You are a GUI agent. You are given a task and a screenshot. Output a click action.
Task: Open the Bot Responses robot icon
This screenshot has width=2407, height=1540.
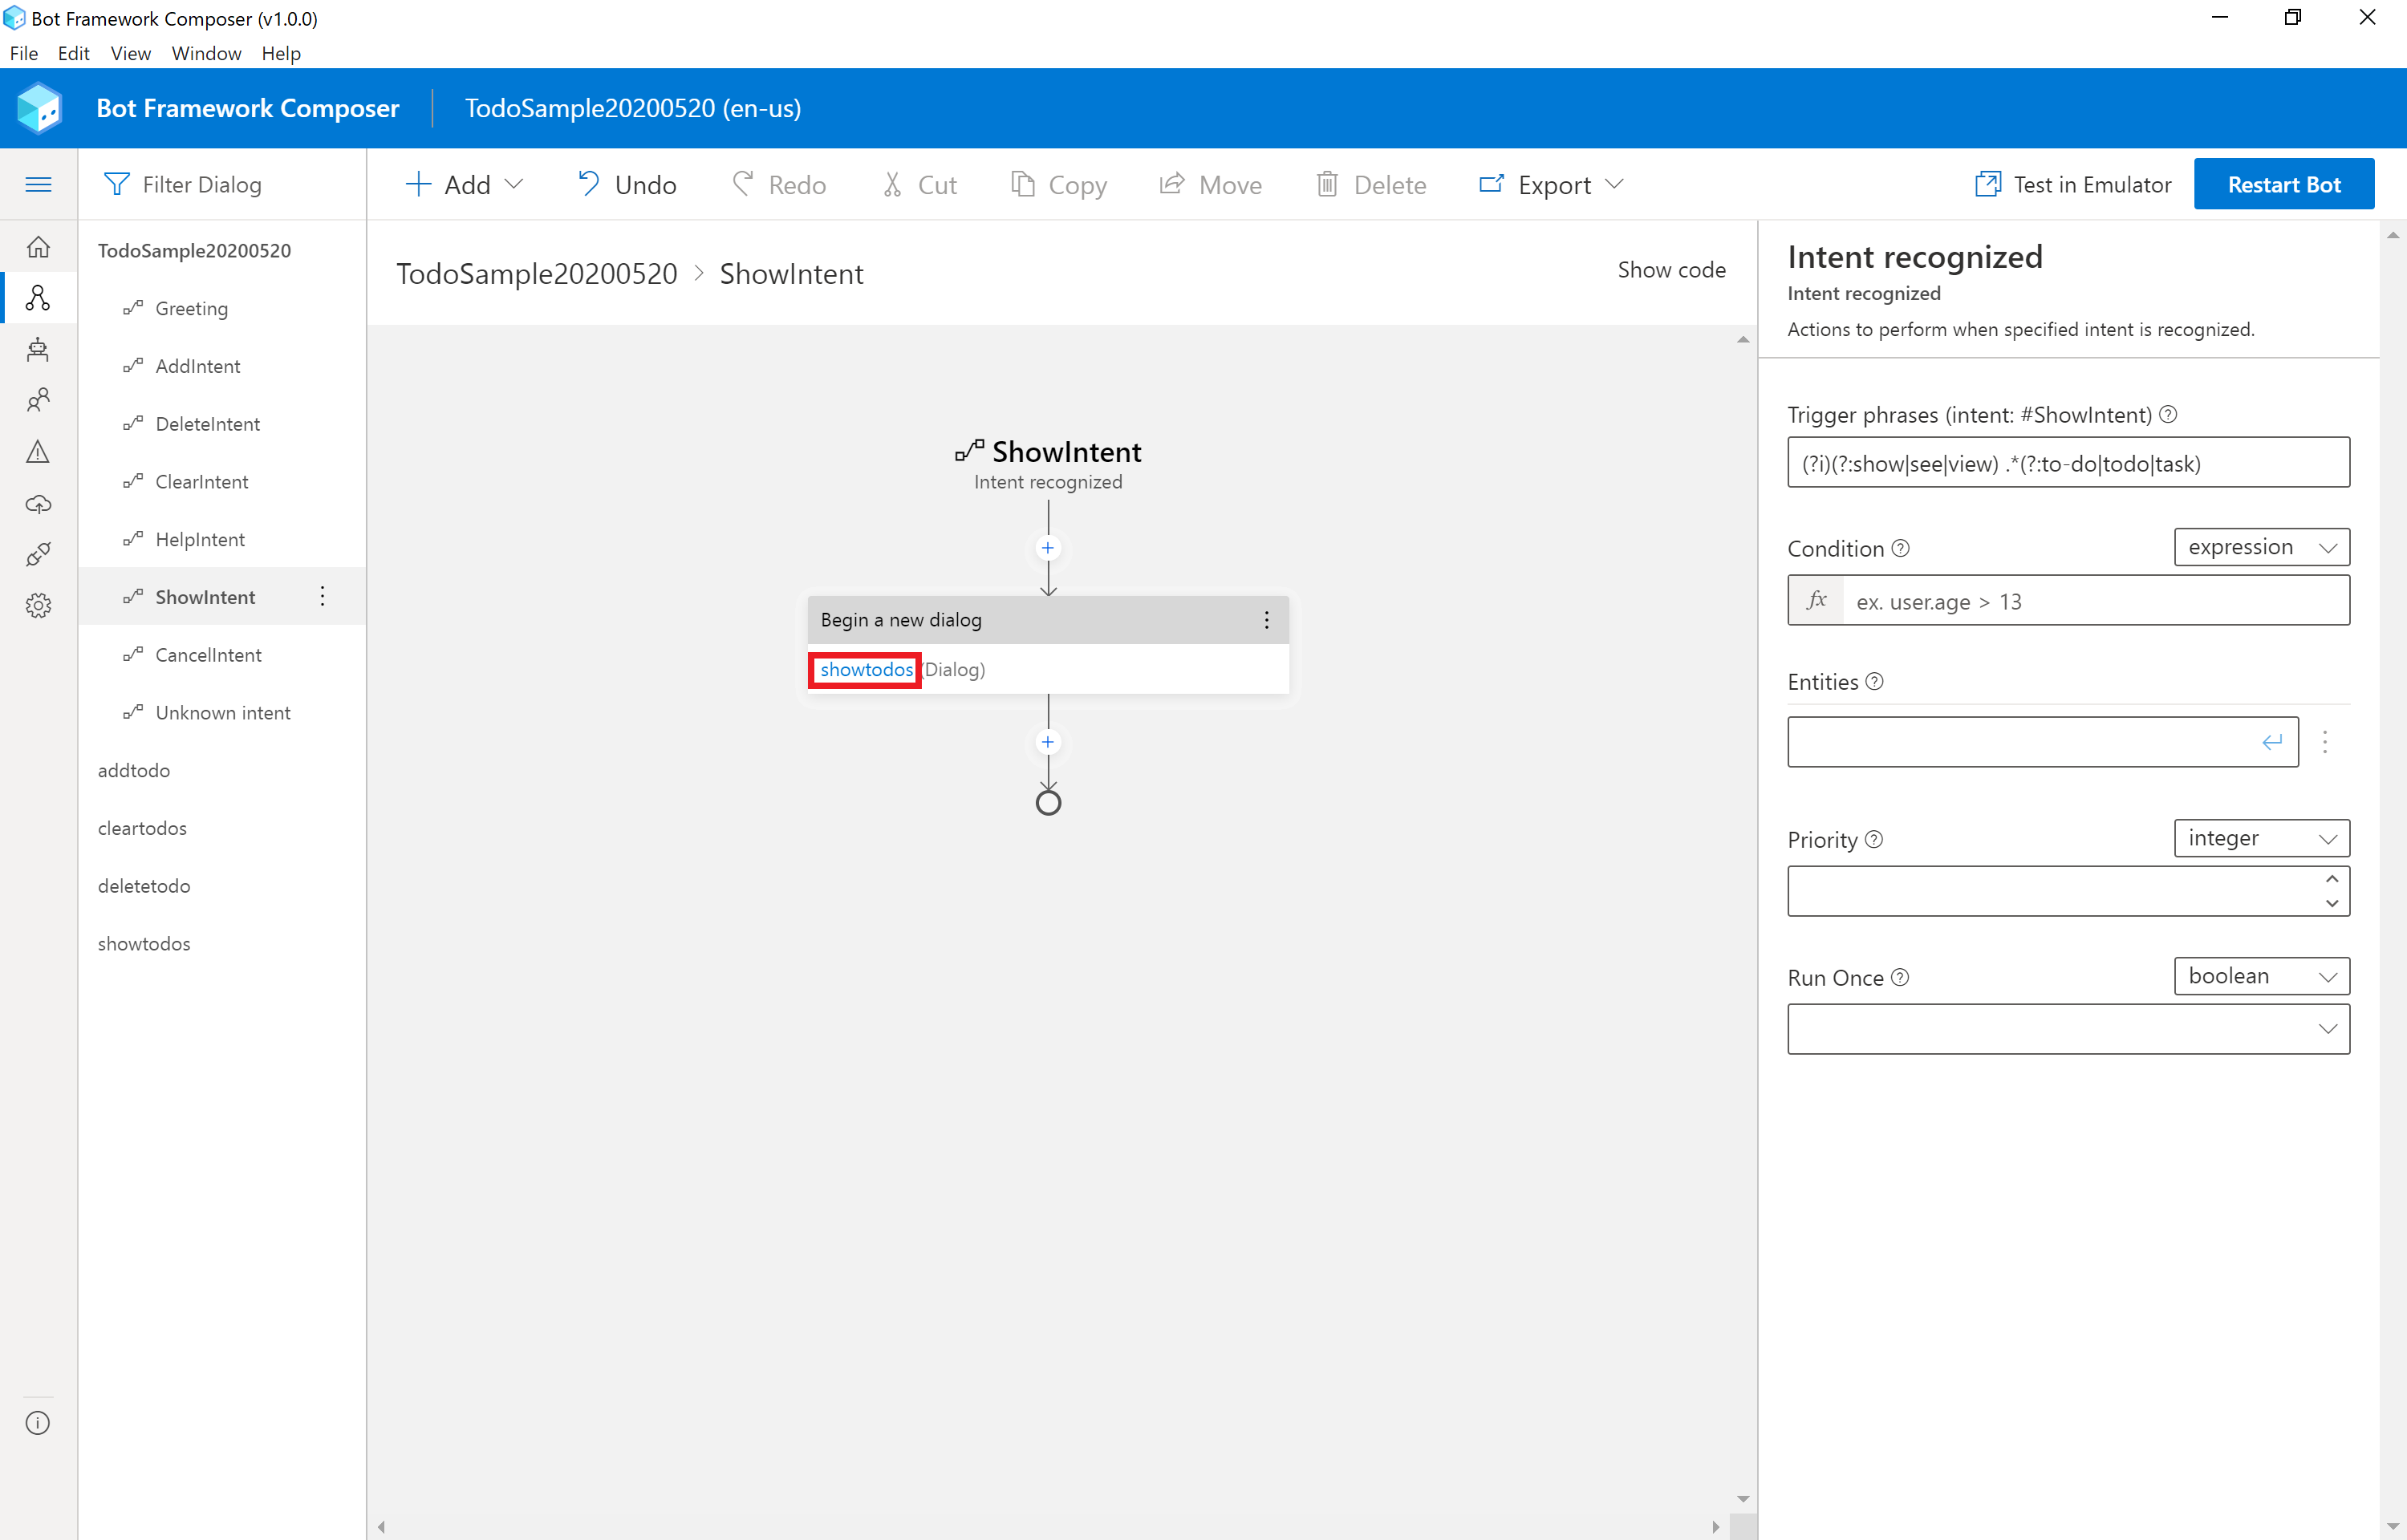coord(38,349)
